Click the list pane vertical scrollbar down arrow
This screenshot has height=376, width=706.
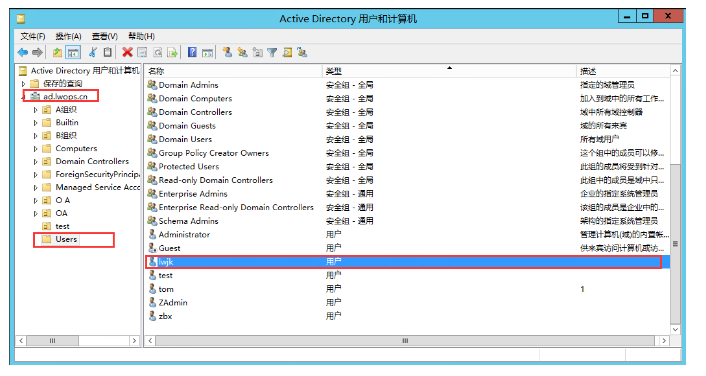(x=675, y=330)
